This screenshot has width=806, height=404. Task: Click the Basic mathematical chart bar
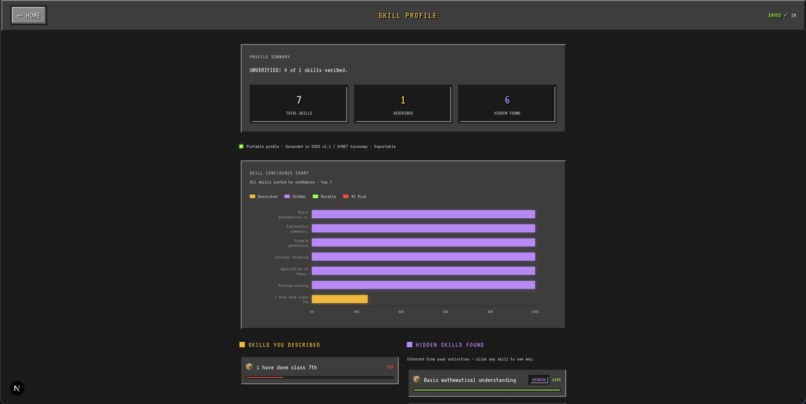pyautogui.click(x=423, y=214)
